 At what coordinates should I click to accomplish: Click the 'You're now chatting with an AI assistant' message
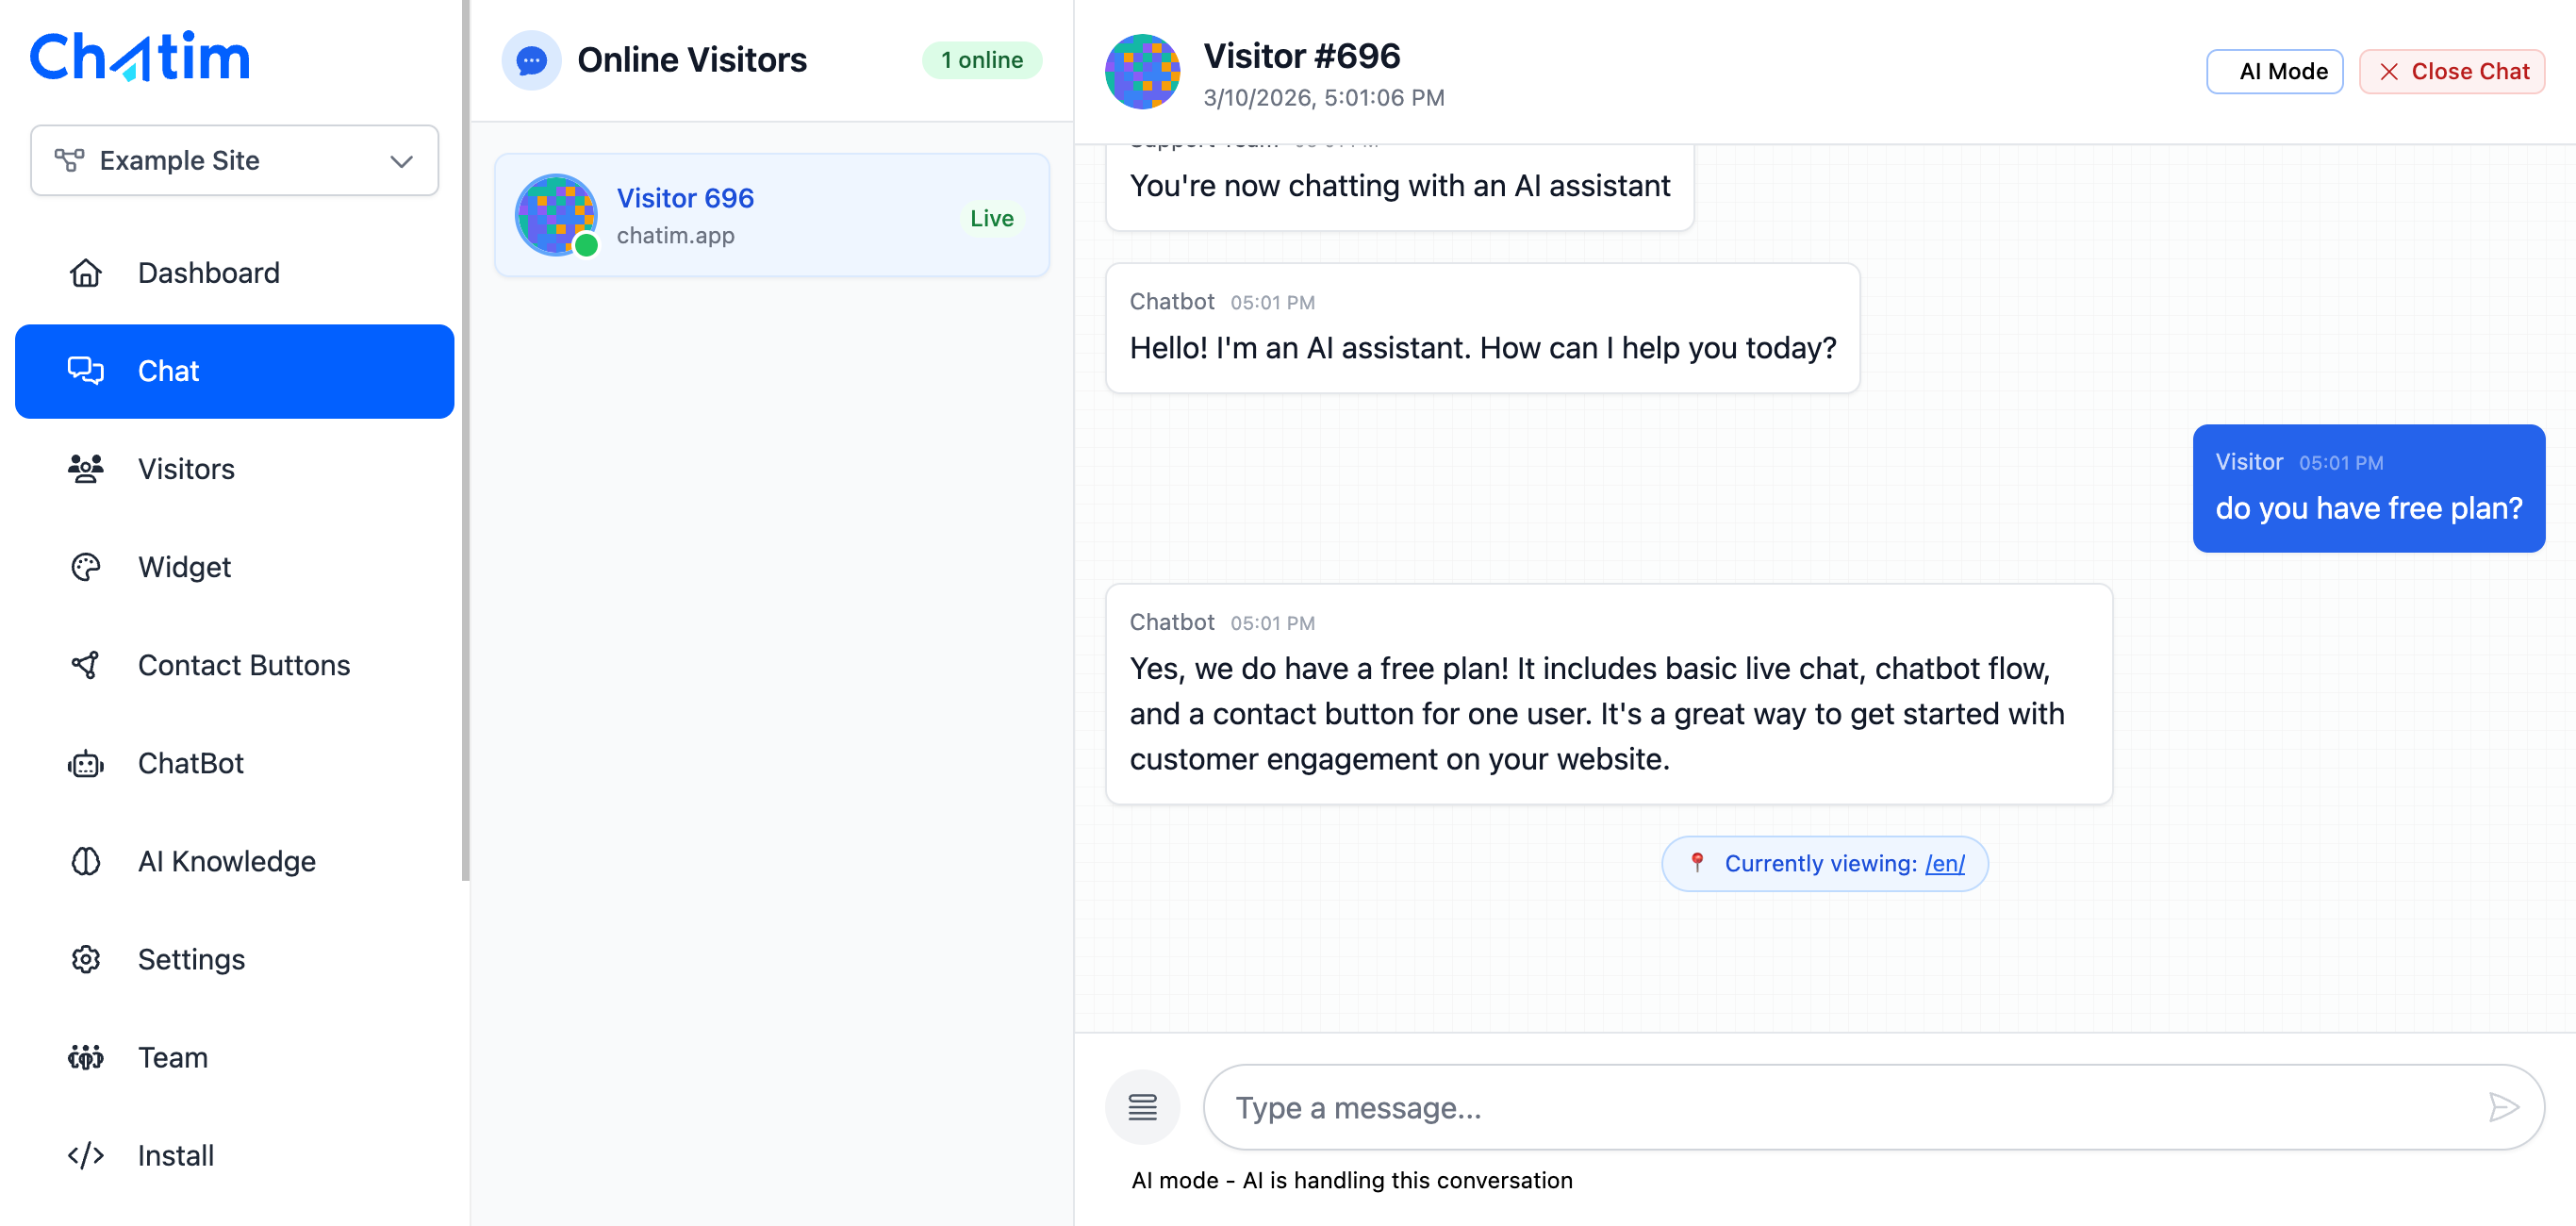coord(1399,186)
